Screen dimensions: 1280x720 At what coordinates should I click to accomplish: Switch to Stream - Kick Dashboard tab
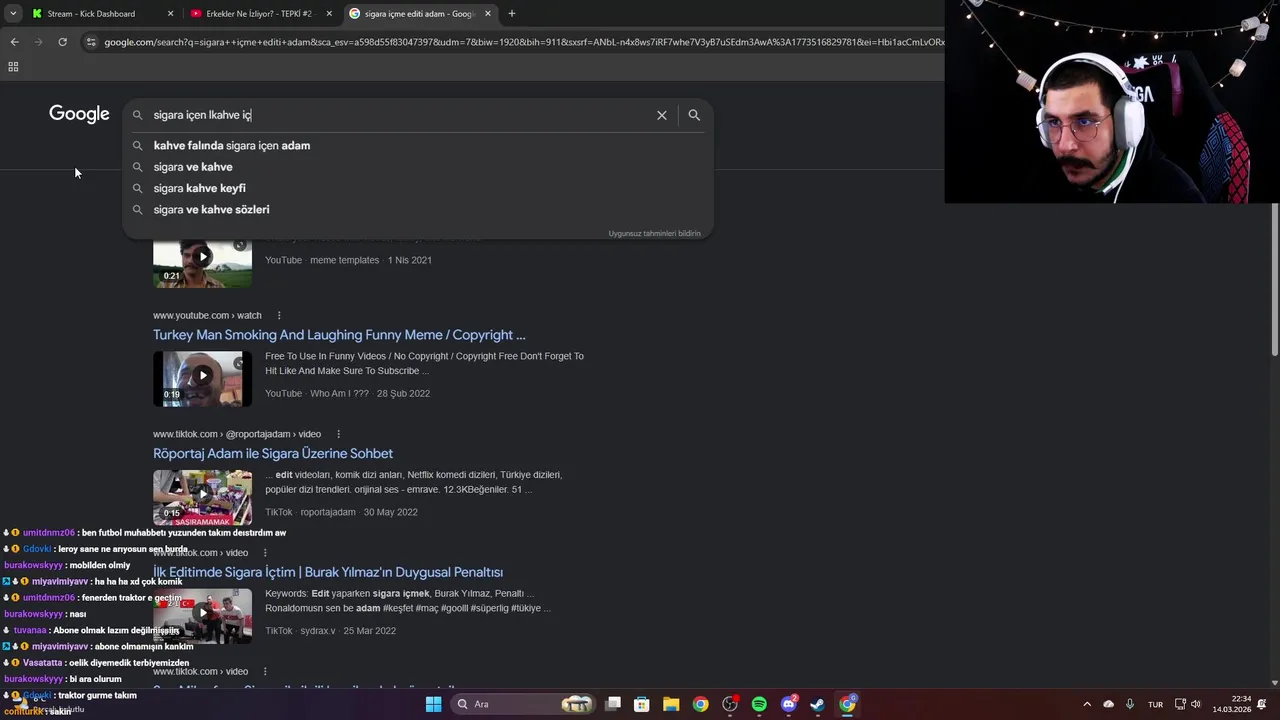tap(91, 14)
